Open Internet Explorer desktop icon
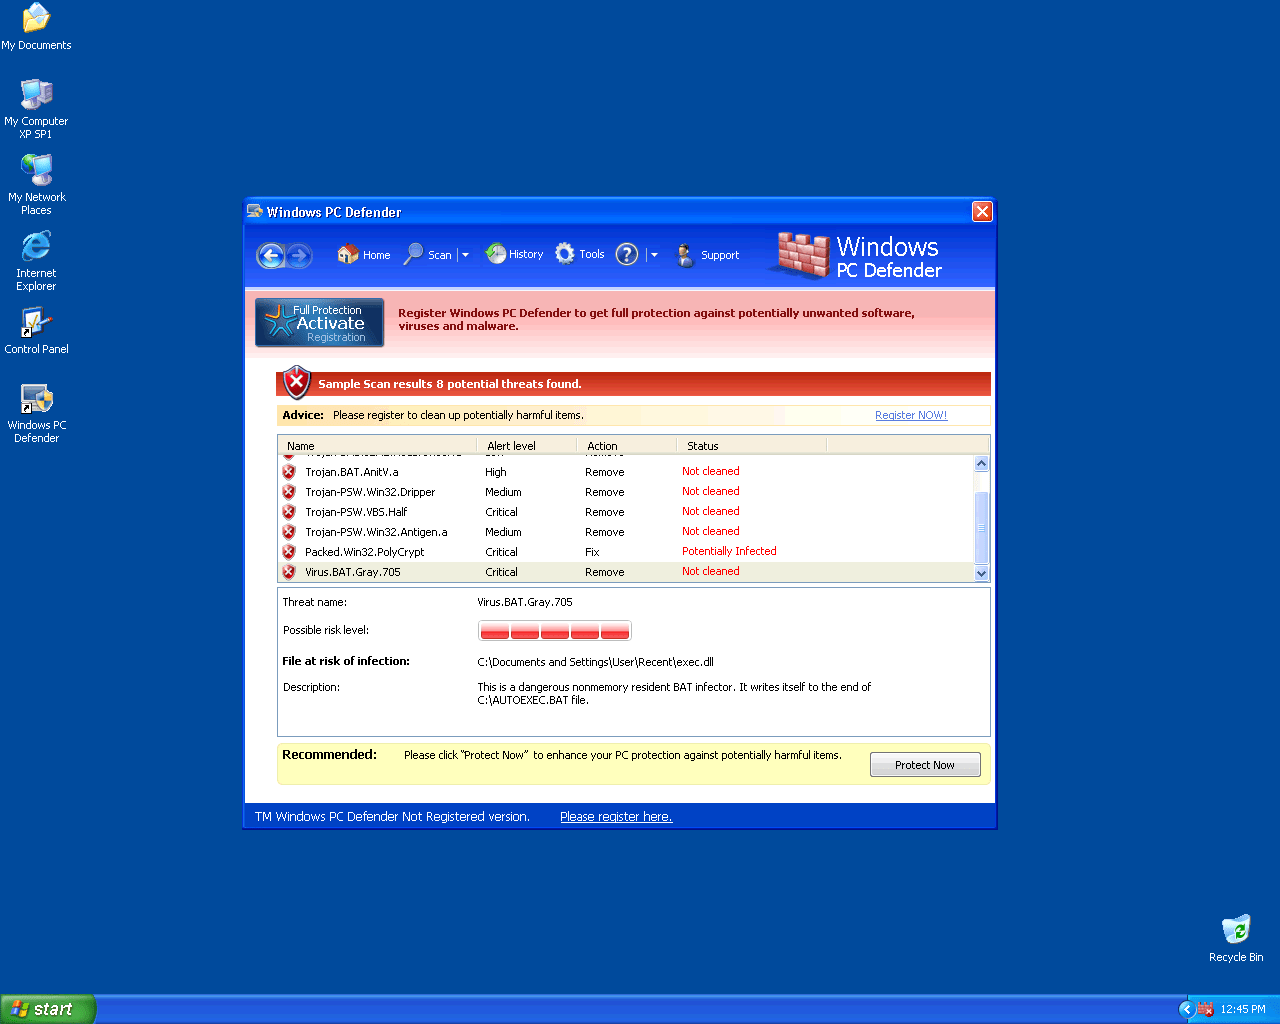Image resolution: width=1280 pixels, height=1024 pixels. (x=36, y=260)
